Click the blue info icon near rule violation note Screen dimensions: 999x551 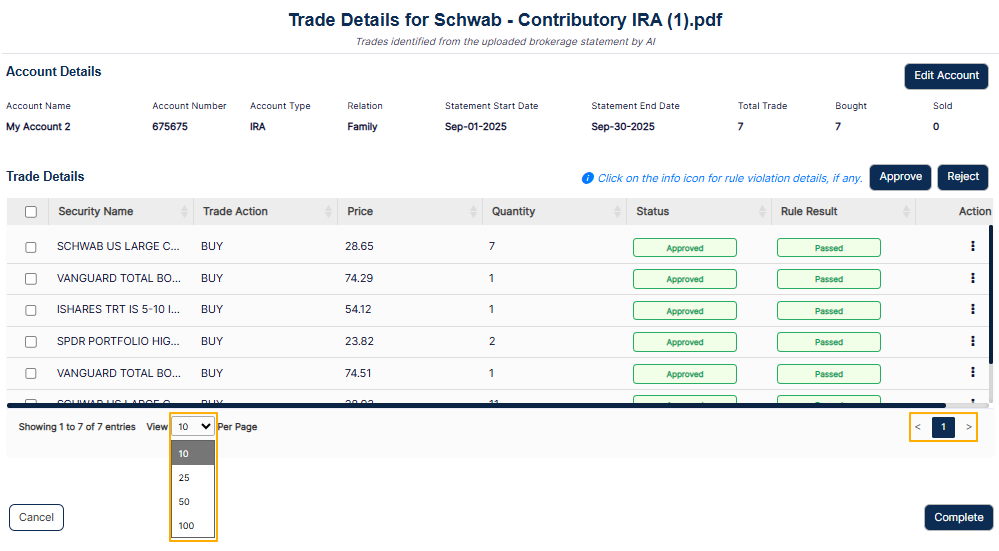[587, 178]
